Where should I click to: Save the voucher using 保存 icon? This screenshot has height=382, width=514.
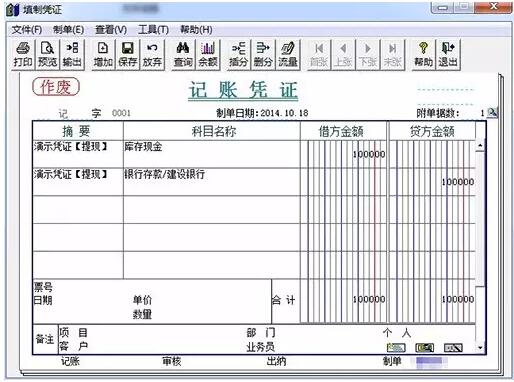click(x=128, y=55)
